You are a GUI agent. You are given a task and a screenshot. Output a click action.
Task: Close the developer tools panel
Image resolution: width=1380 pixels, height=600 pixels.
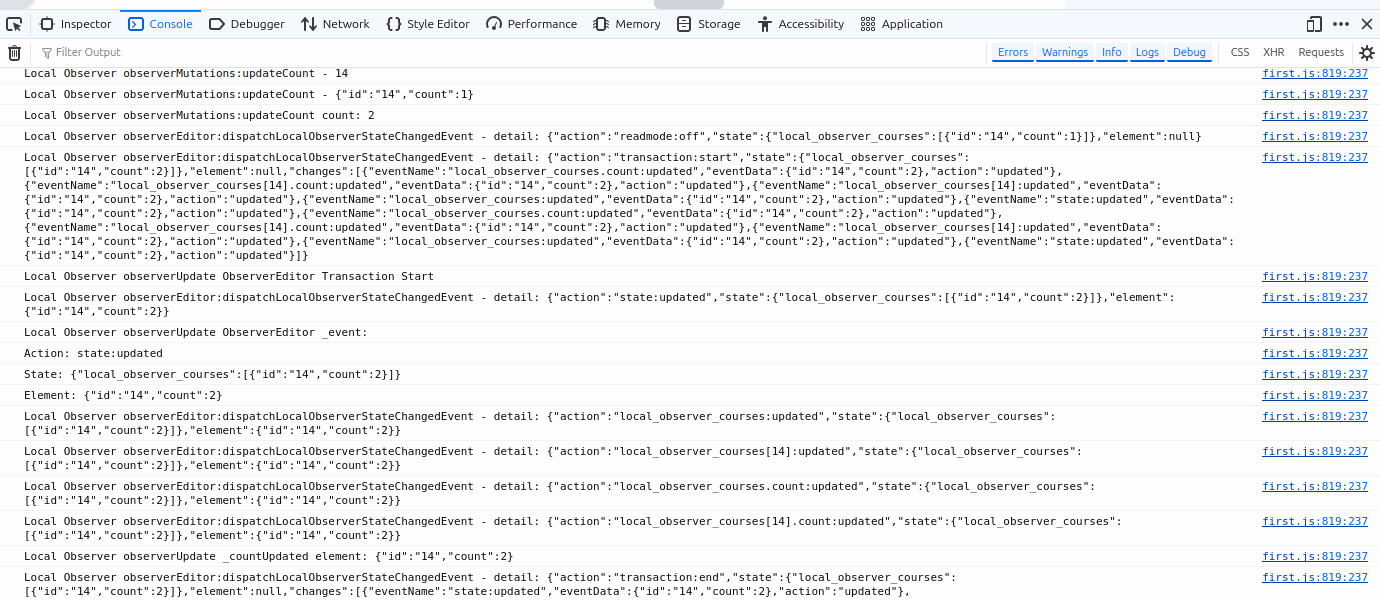pyautogui.click(x=1367, y=24)
